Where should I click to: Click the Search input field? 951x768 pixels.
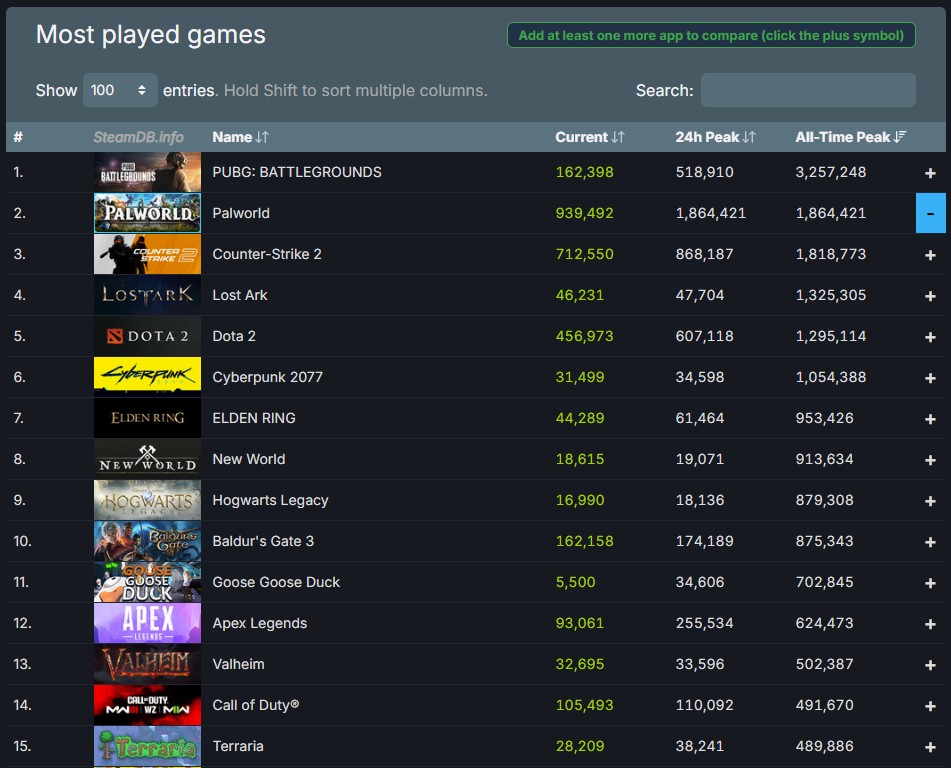[807, 90]
